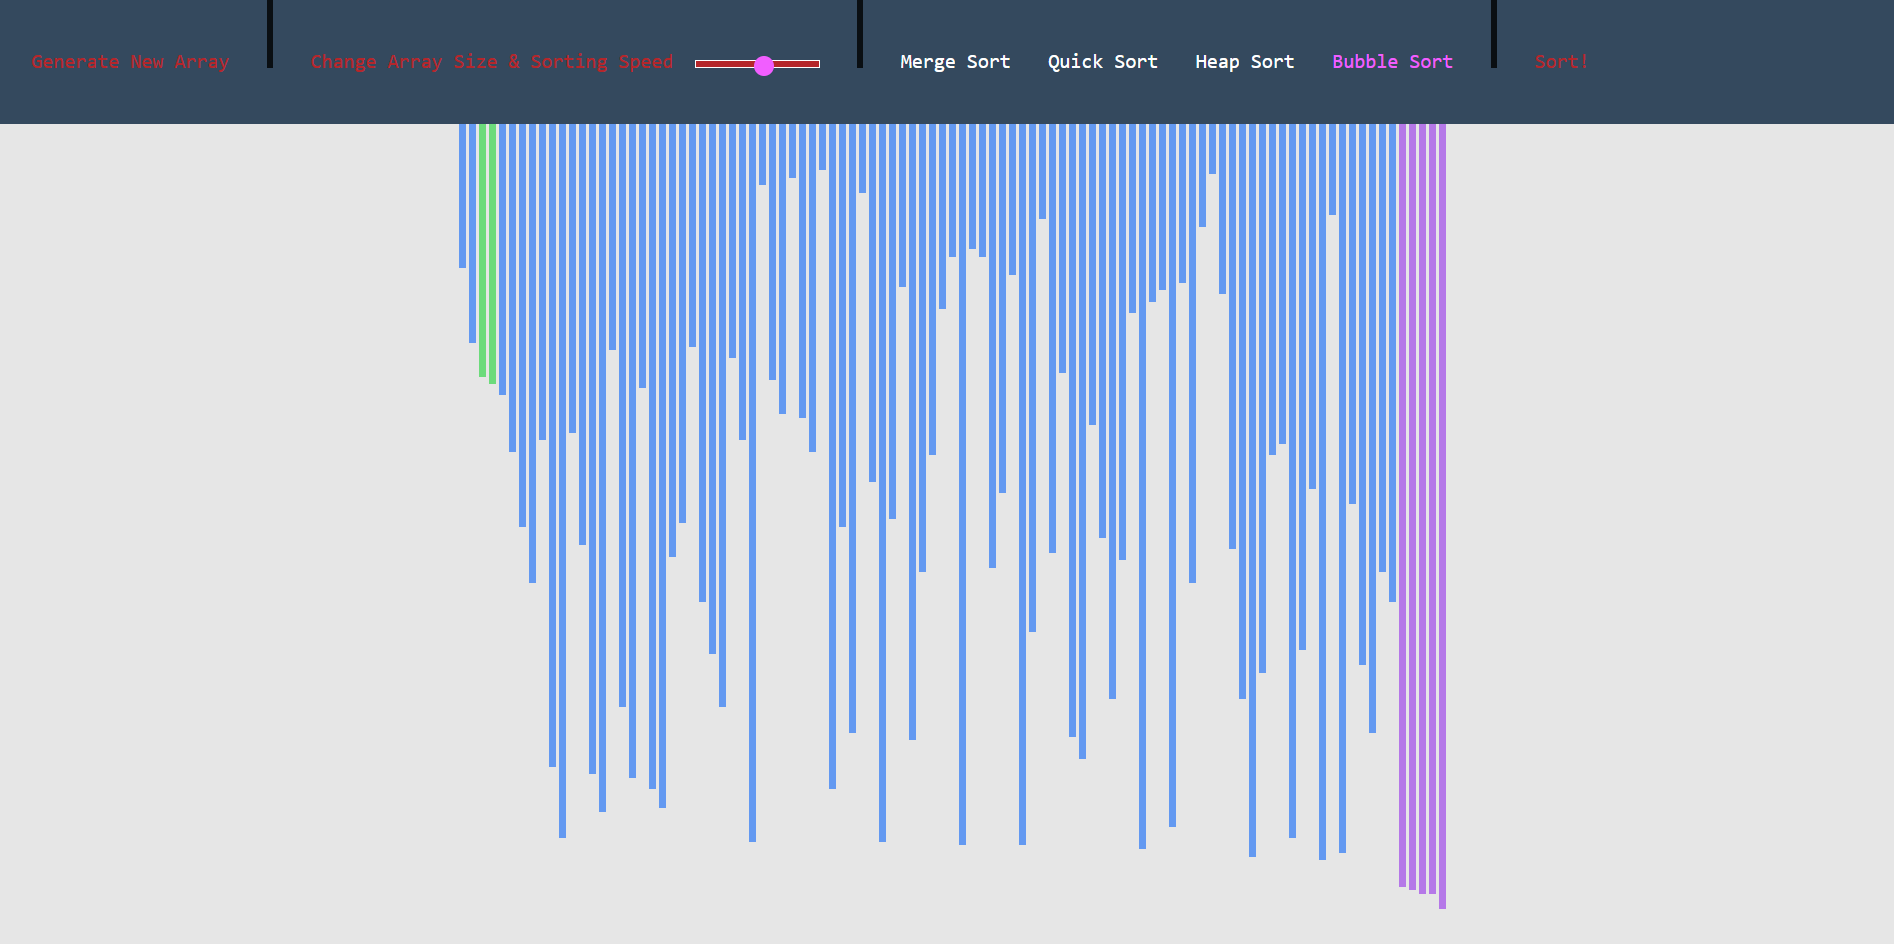Click the rightmost purple bar
Image resolution: width=1894 pixels, height=944 pixels.
pos(1442,500)
